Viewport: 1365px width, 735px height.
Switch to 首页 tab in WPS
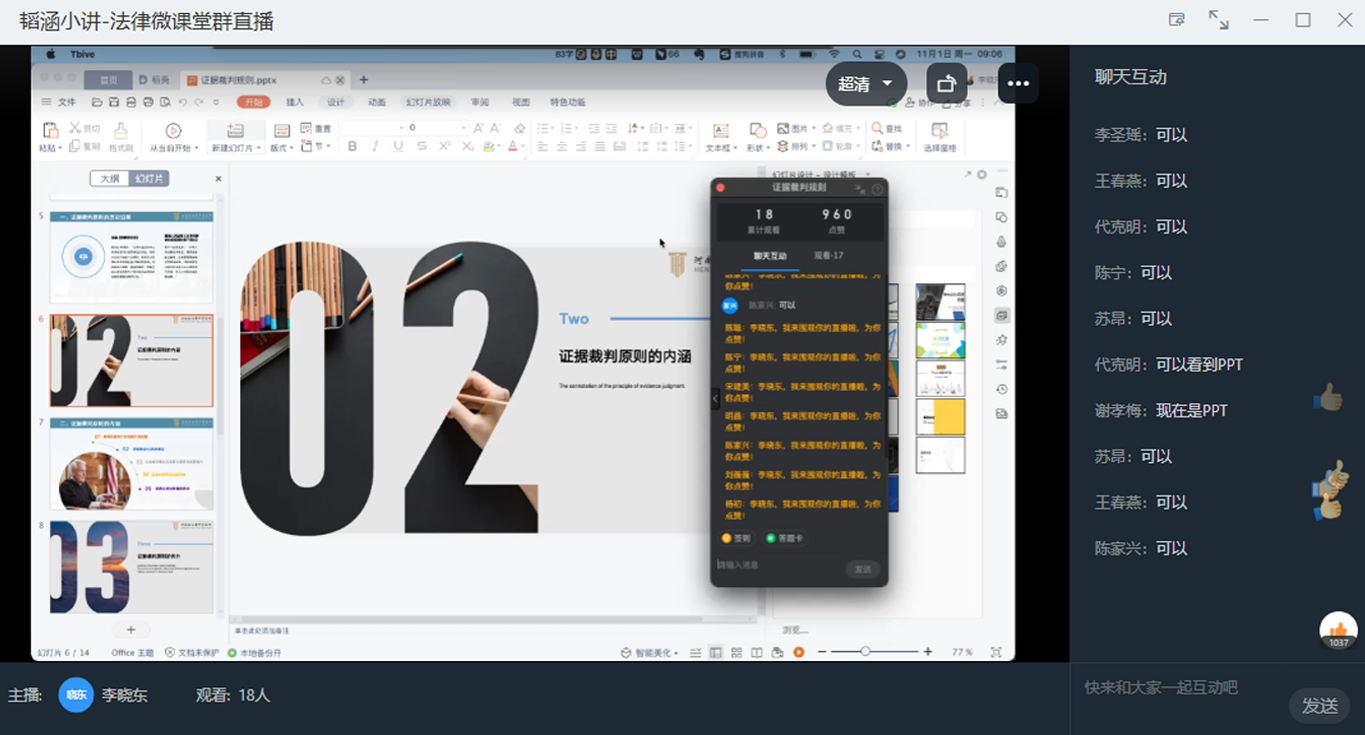tap(108, 80)
